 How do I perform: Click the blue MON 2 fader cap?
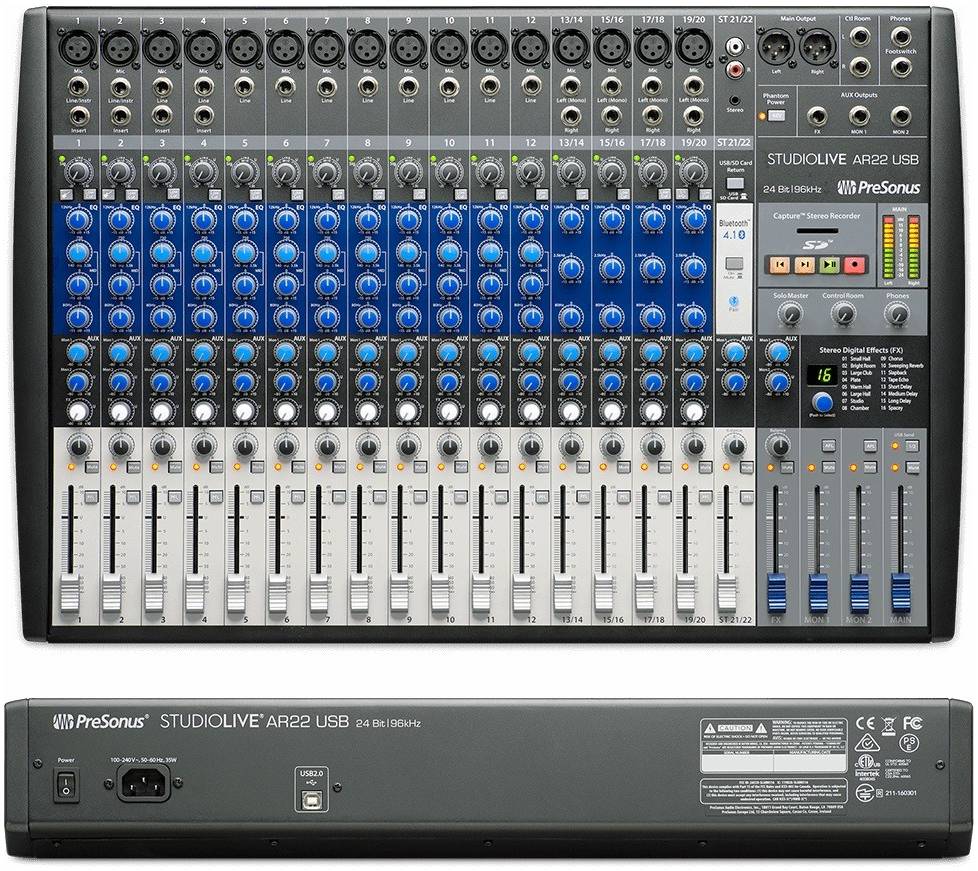(859, 593)
